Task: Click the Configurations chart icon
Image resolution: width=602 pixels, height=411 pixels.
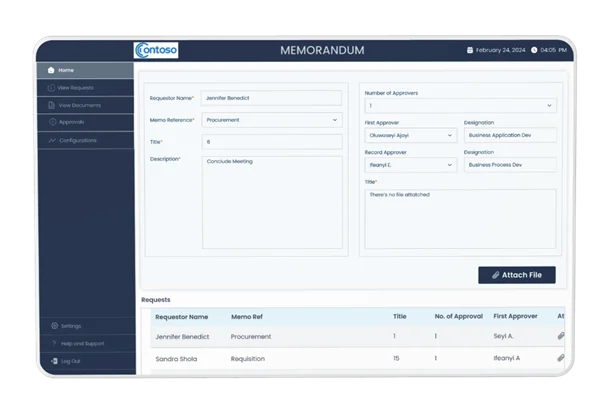Action: click(51, 140)
